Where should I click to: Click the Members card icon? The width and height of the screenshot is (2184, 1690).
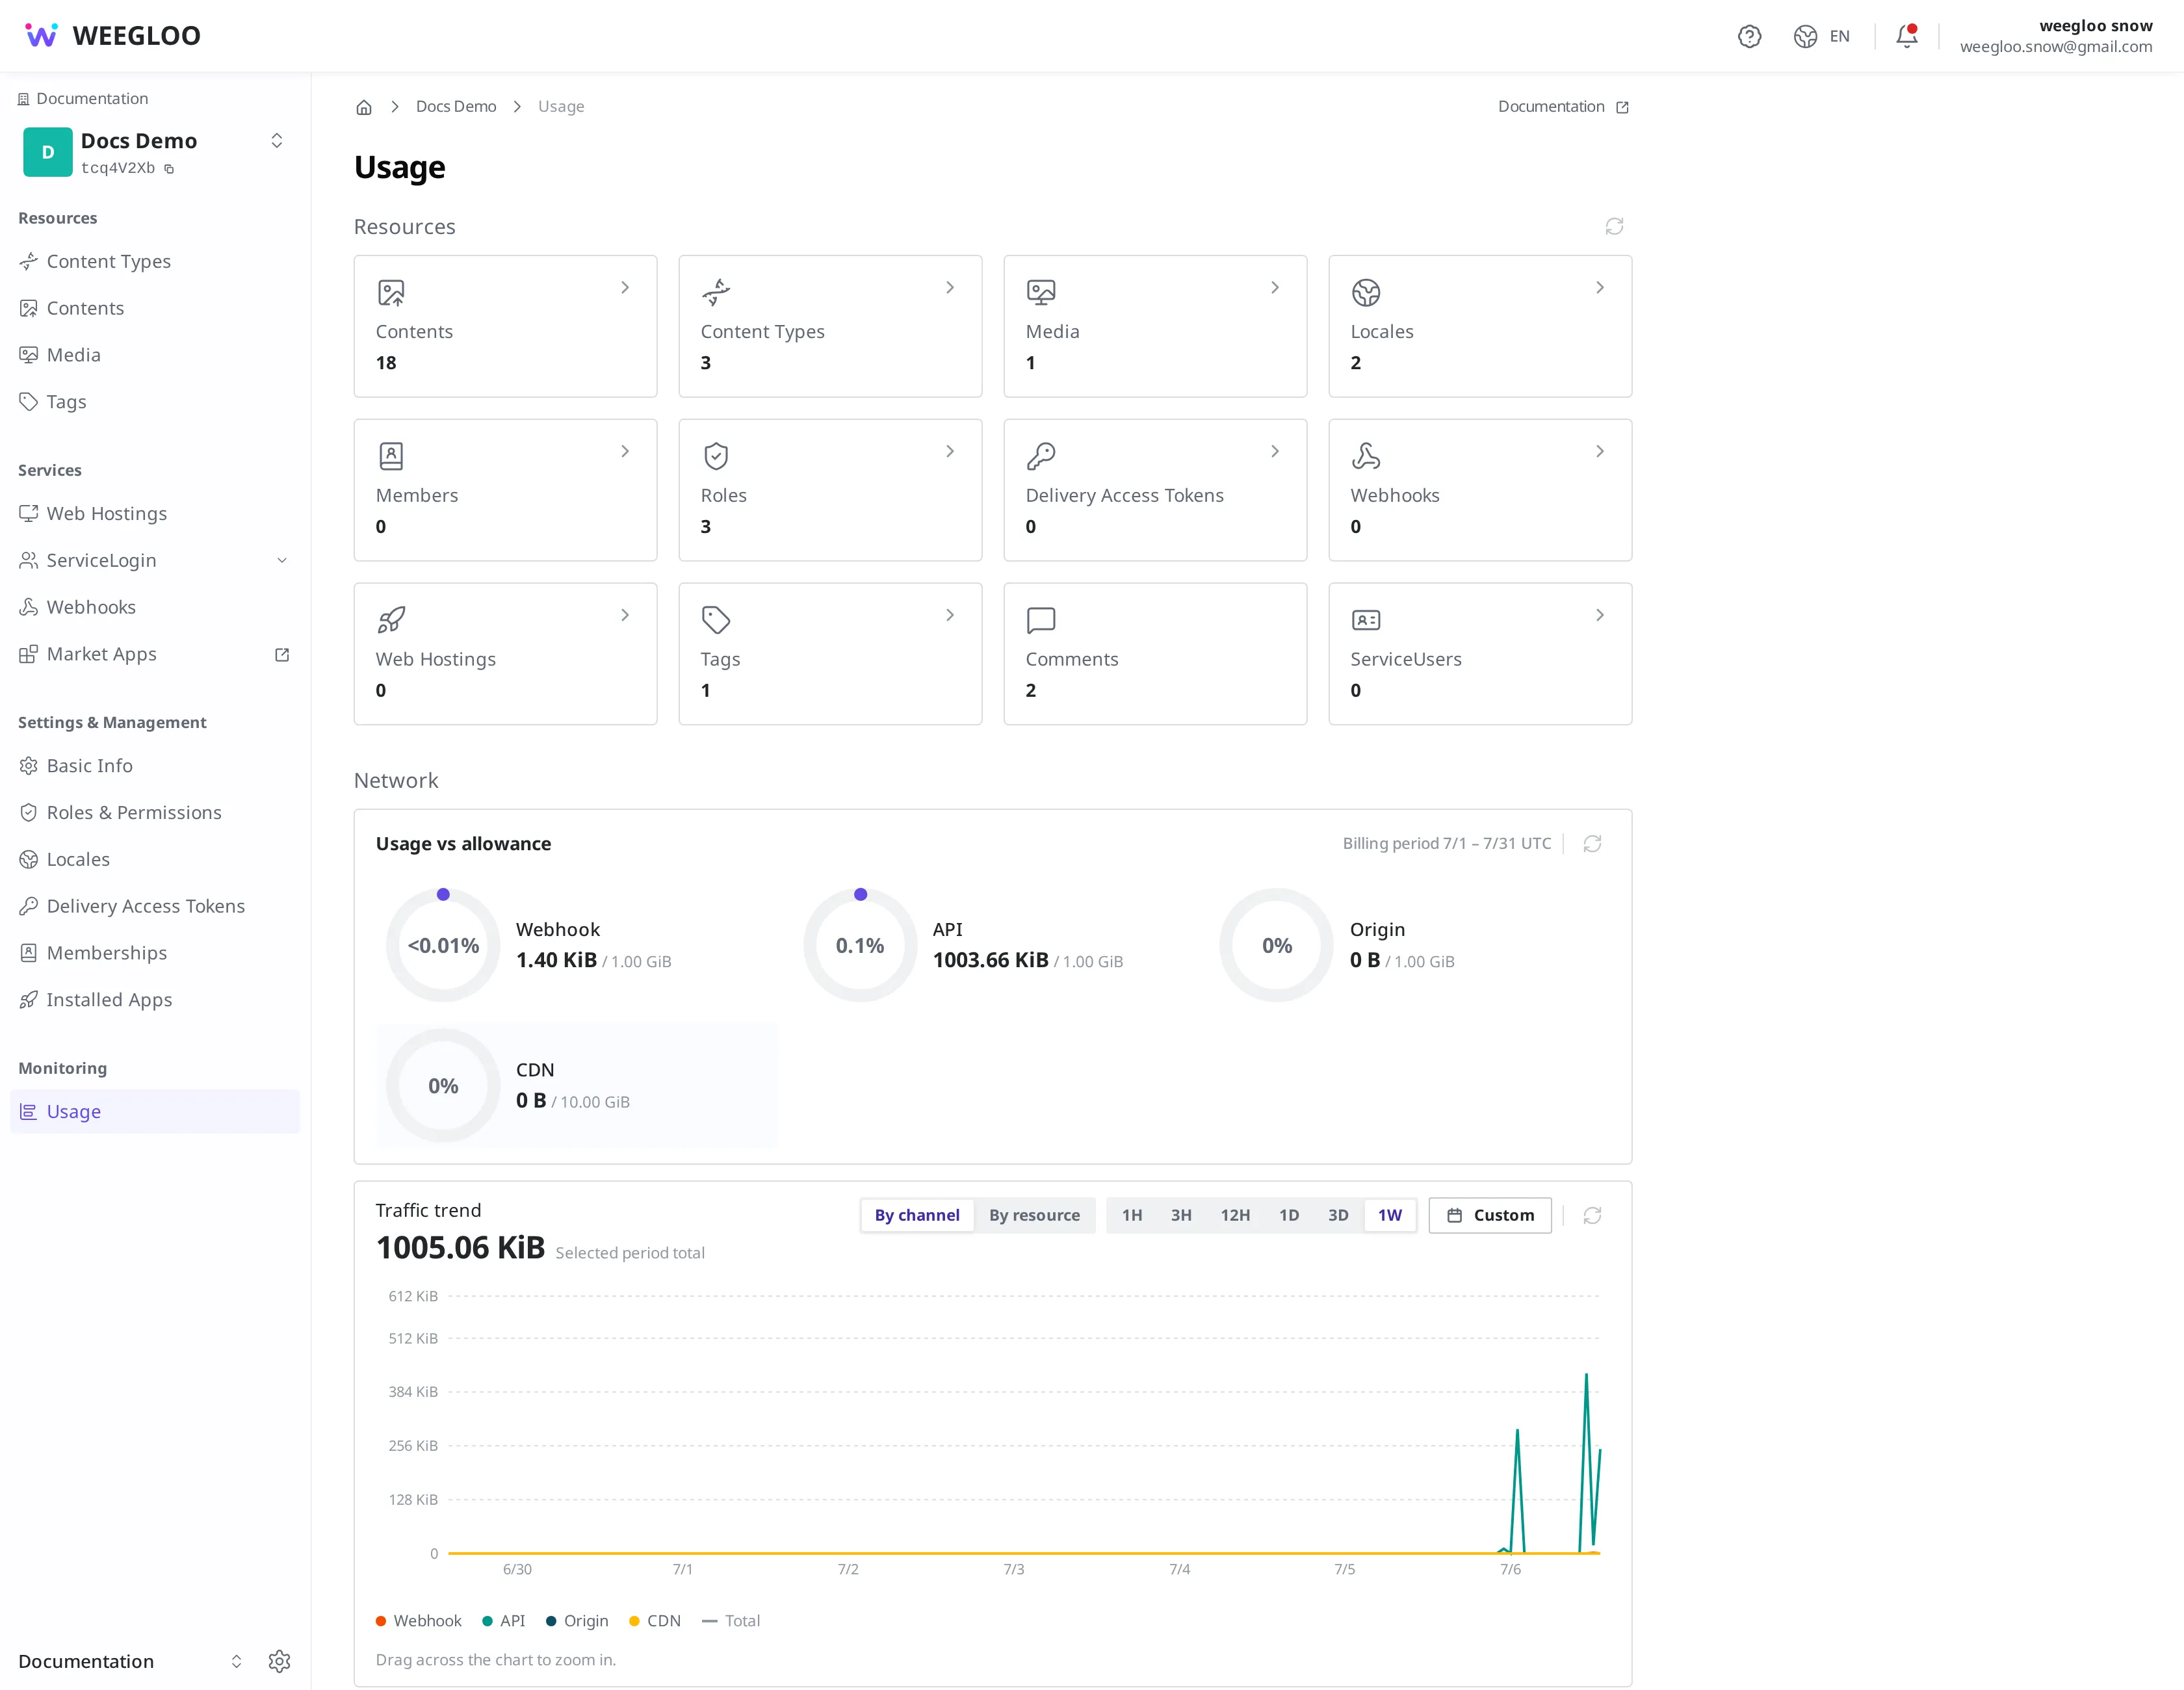[x=391, y=457]
